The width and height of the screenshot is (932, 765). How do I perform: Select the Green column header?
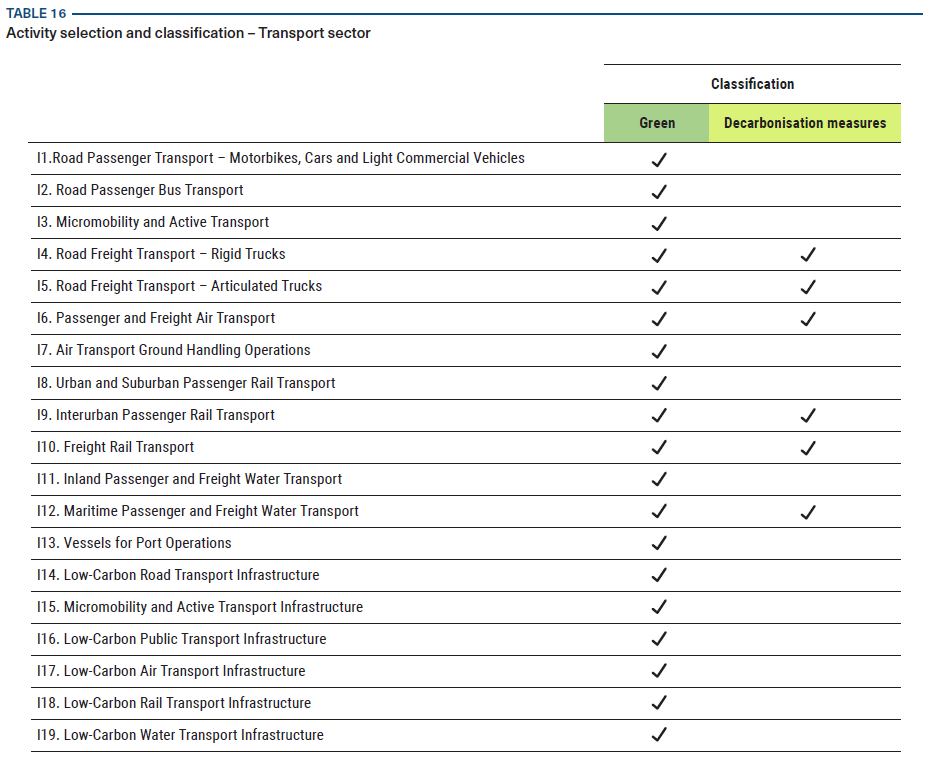tap(657, 123)
